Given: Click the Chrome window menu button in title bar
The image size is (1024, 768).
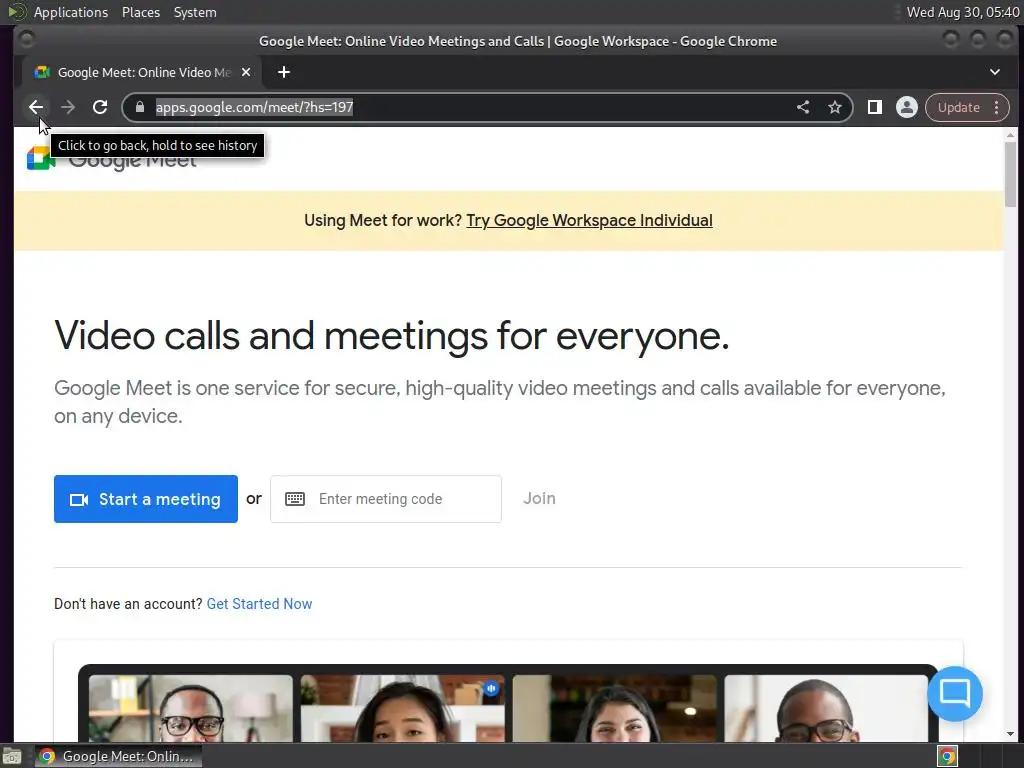Looking at the screenshot, I should pos(26,40).
